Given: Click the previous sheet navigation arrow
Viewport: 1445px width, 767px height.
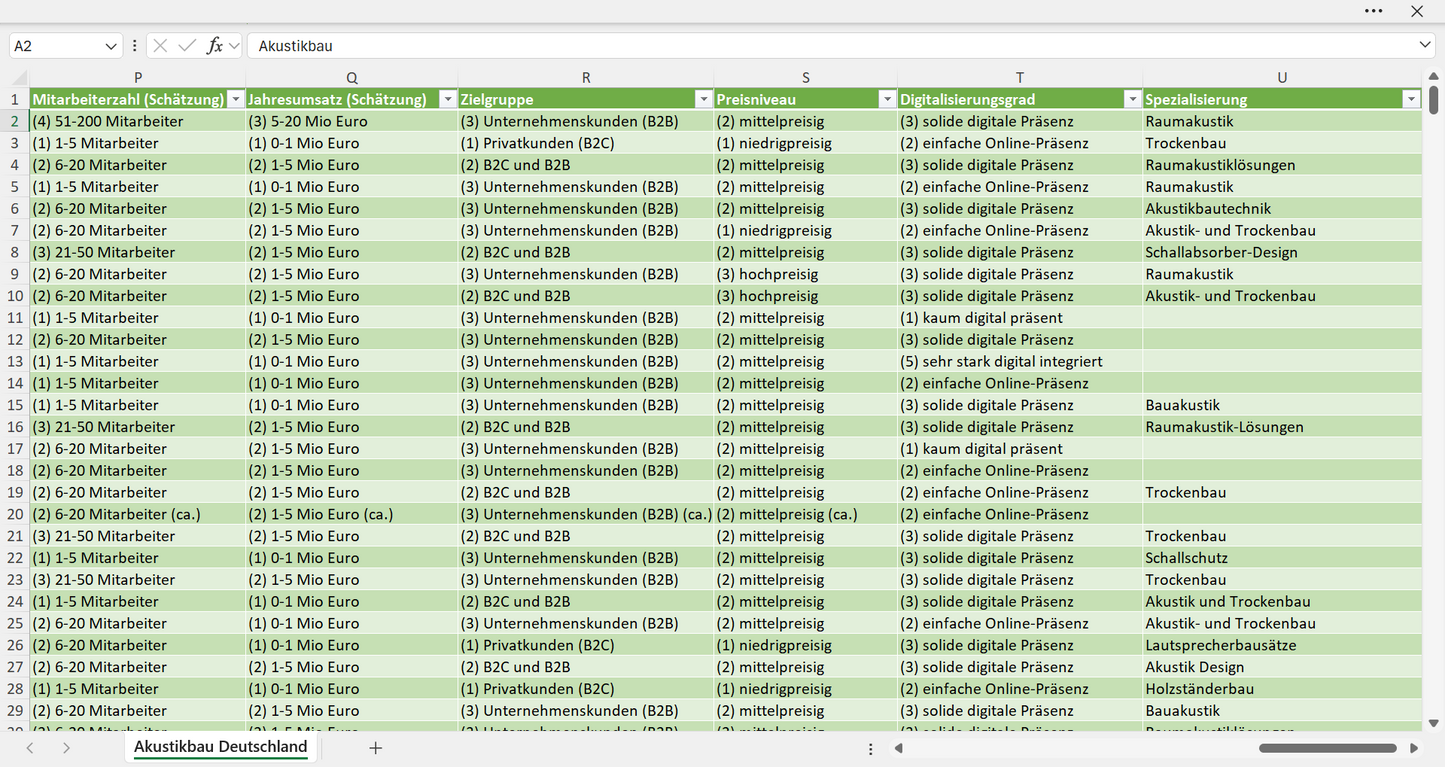Looking at the screenshot, I should coord(30,748).
